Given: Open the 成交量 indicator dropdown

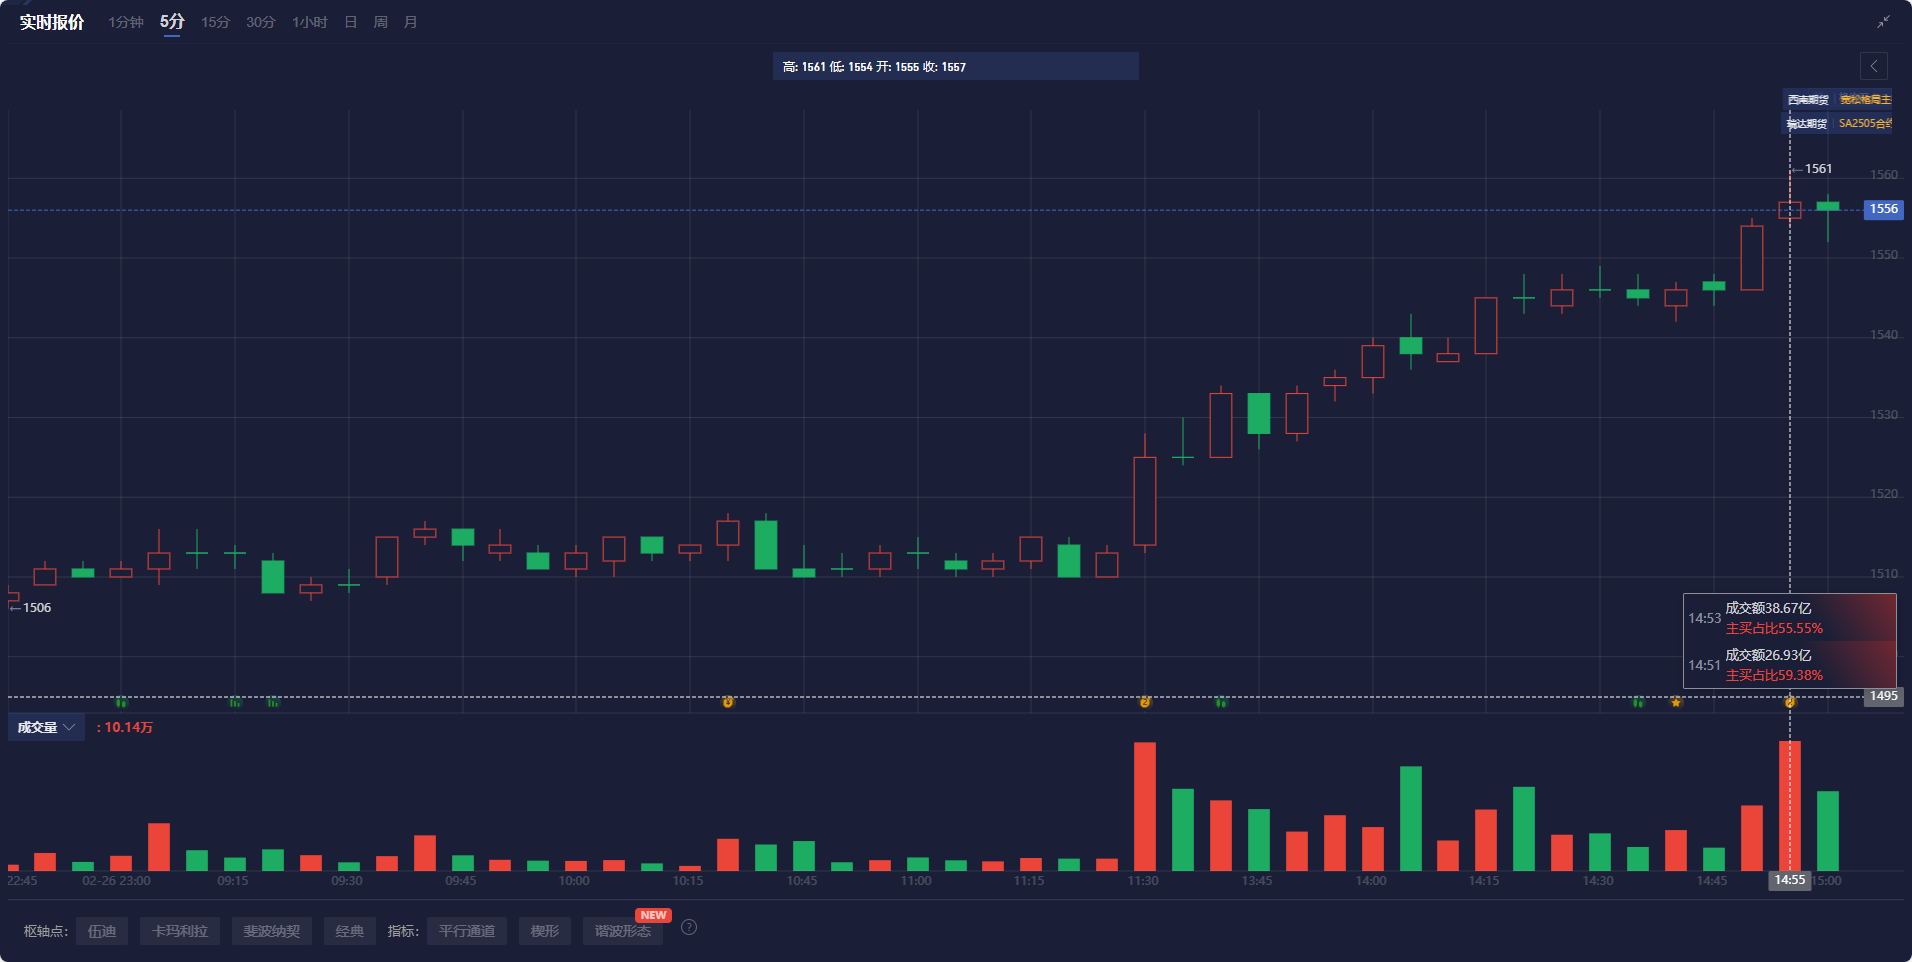Looking at the screenshot, I should 46,727.
